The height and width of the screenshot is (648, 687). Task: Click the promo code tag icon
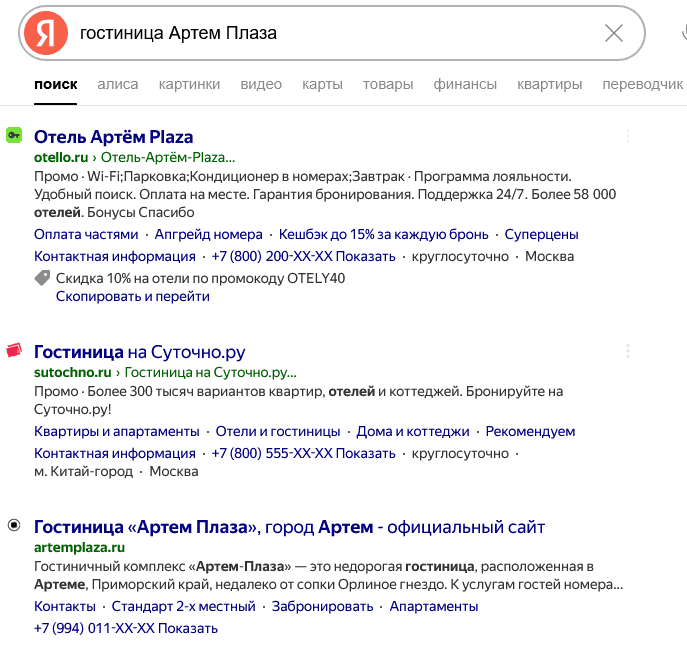(42, 279)
